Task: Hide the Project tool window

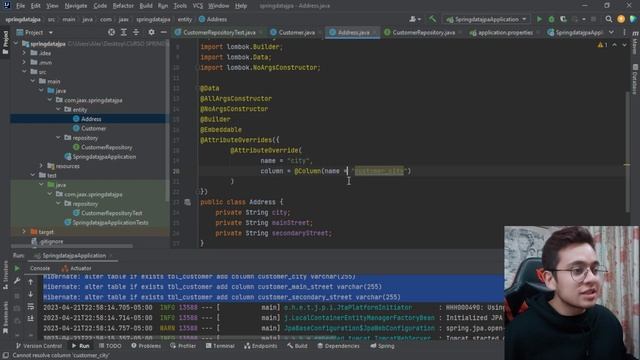Action: 163,32
